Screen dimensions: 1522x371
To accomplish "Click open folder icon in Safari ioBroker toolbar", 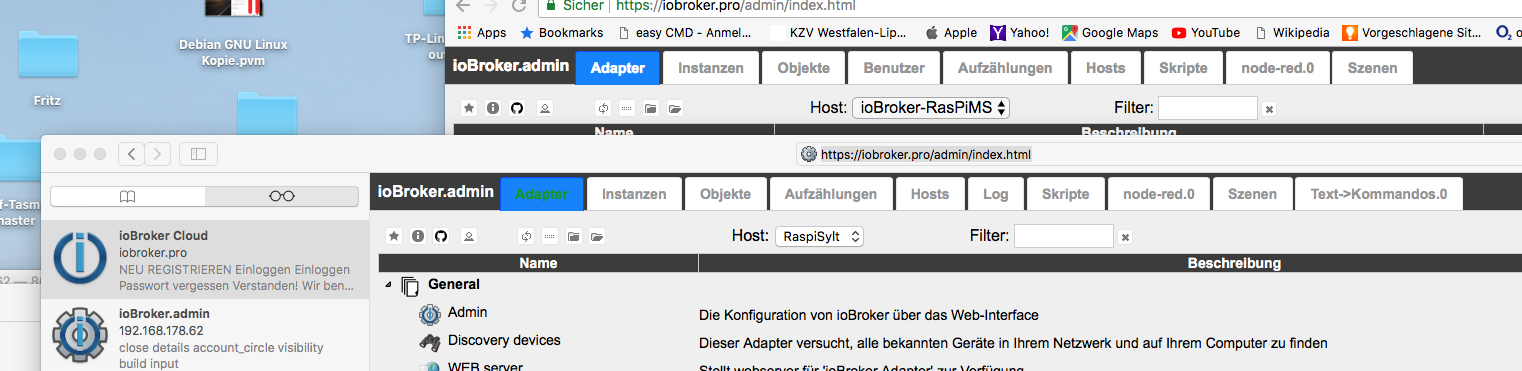I will 597,236.
